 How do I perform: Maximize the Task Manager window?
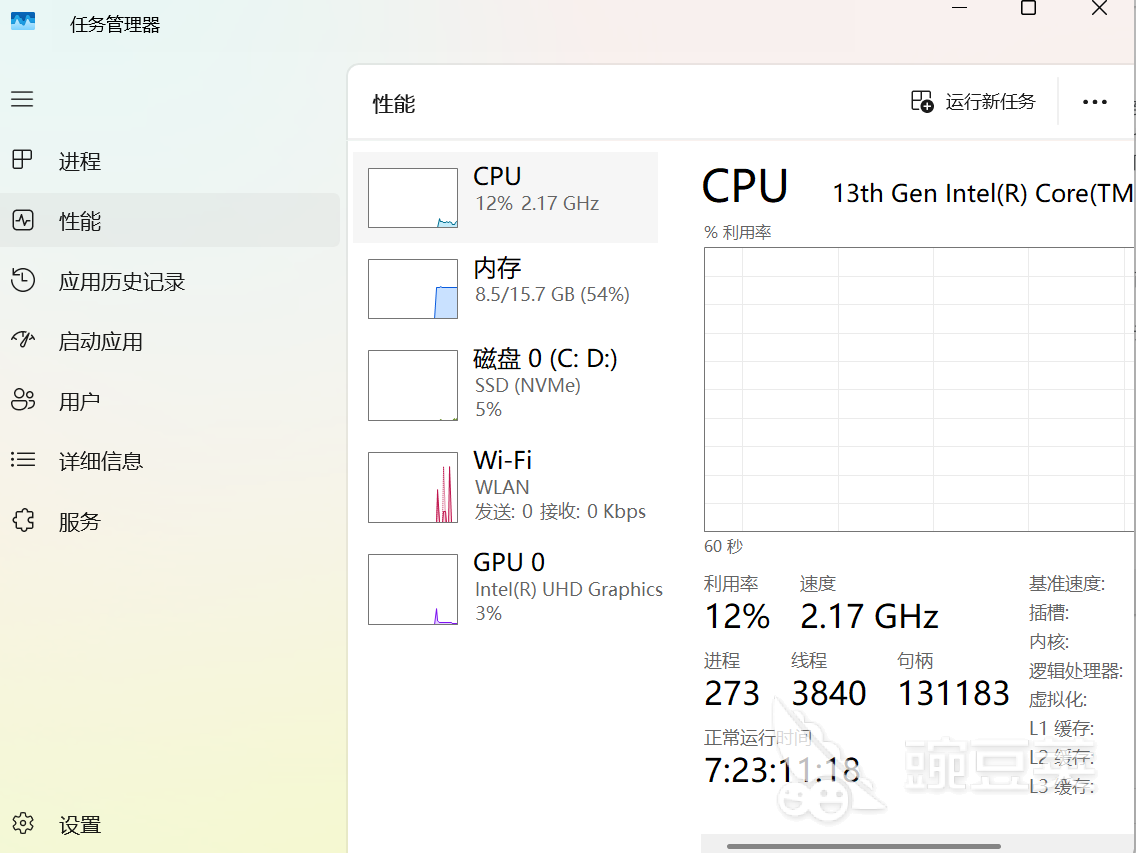[x=1028, y=8]
